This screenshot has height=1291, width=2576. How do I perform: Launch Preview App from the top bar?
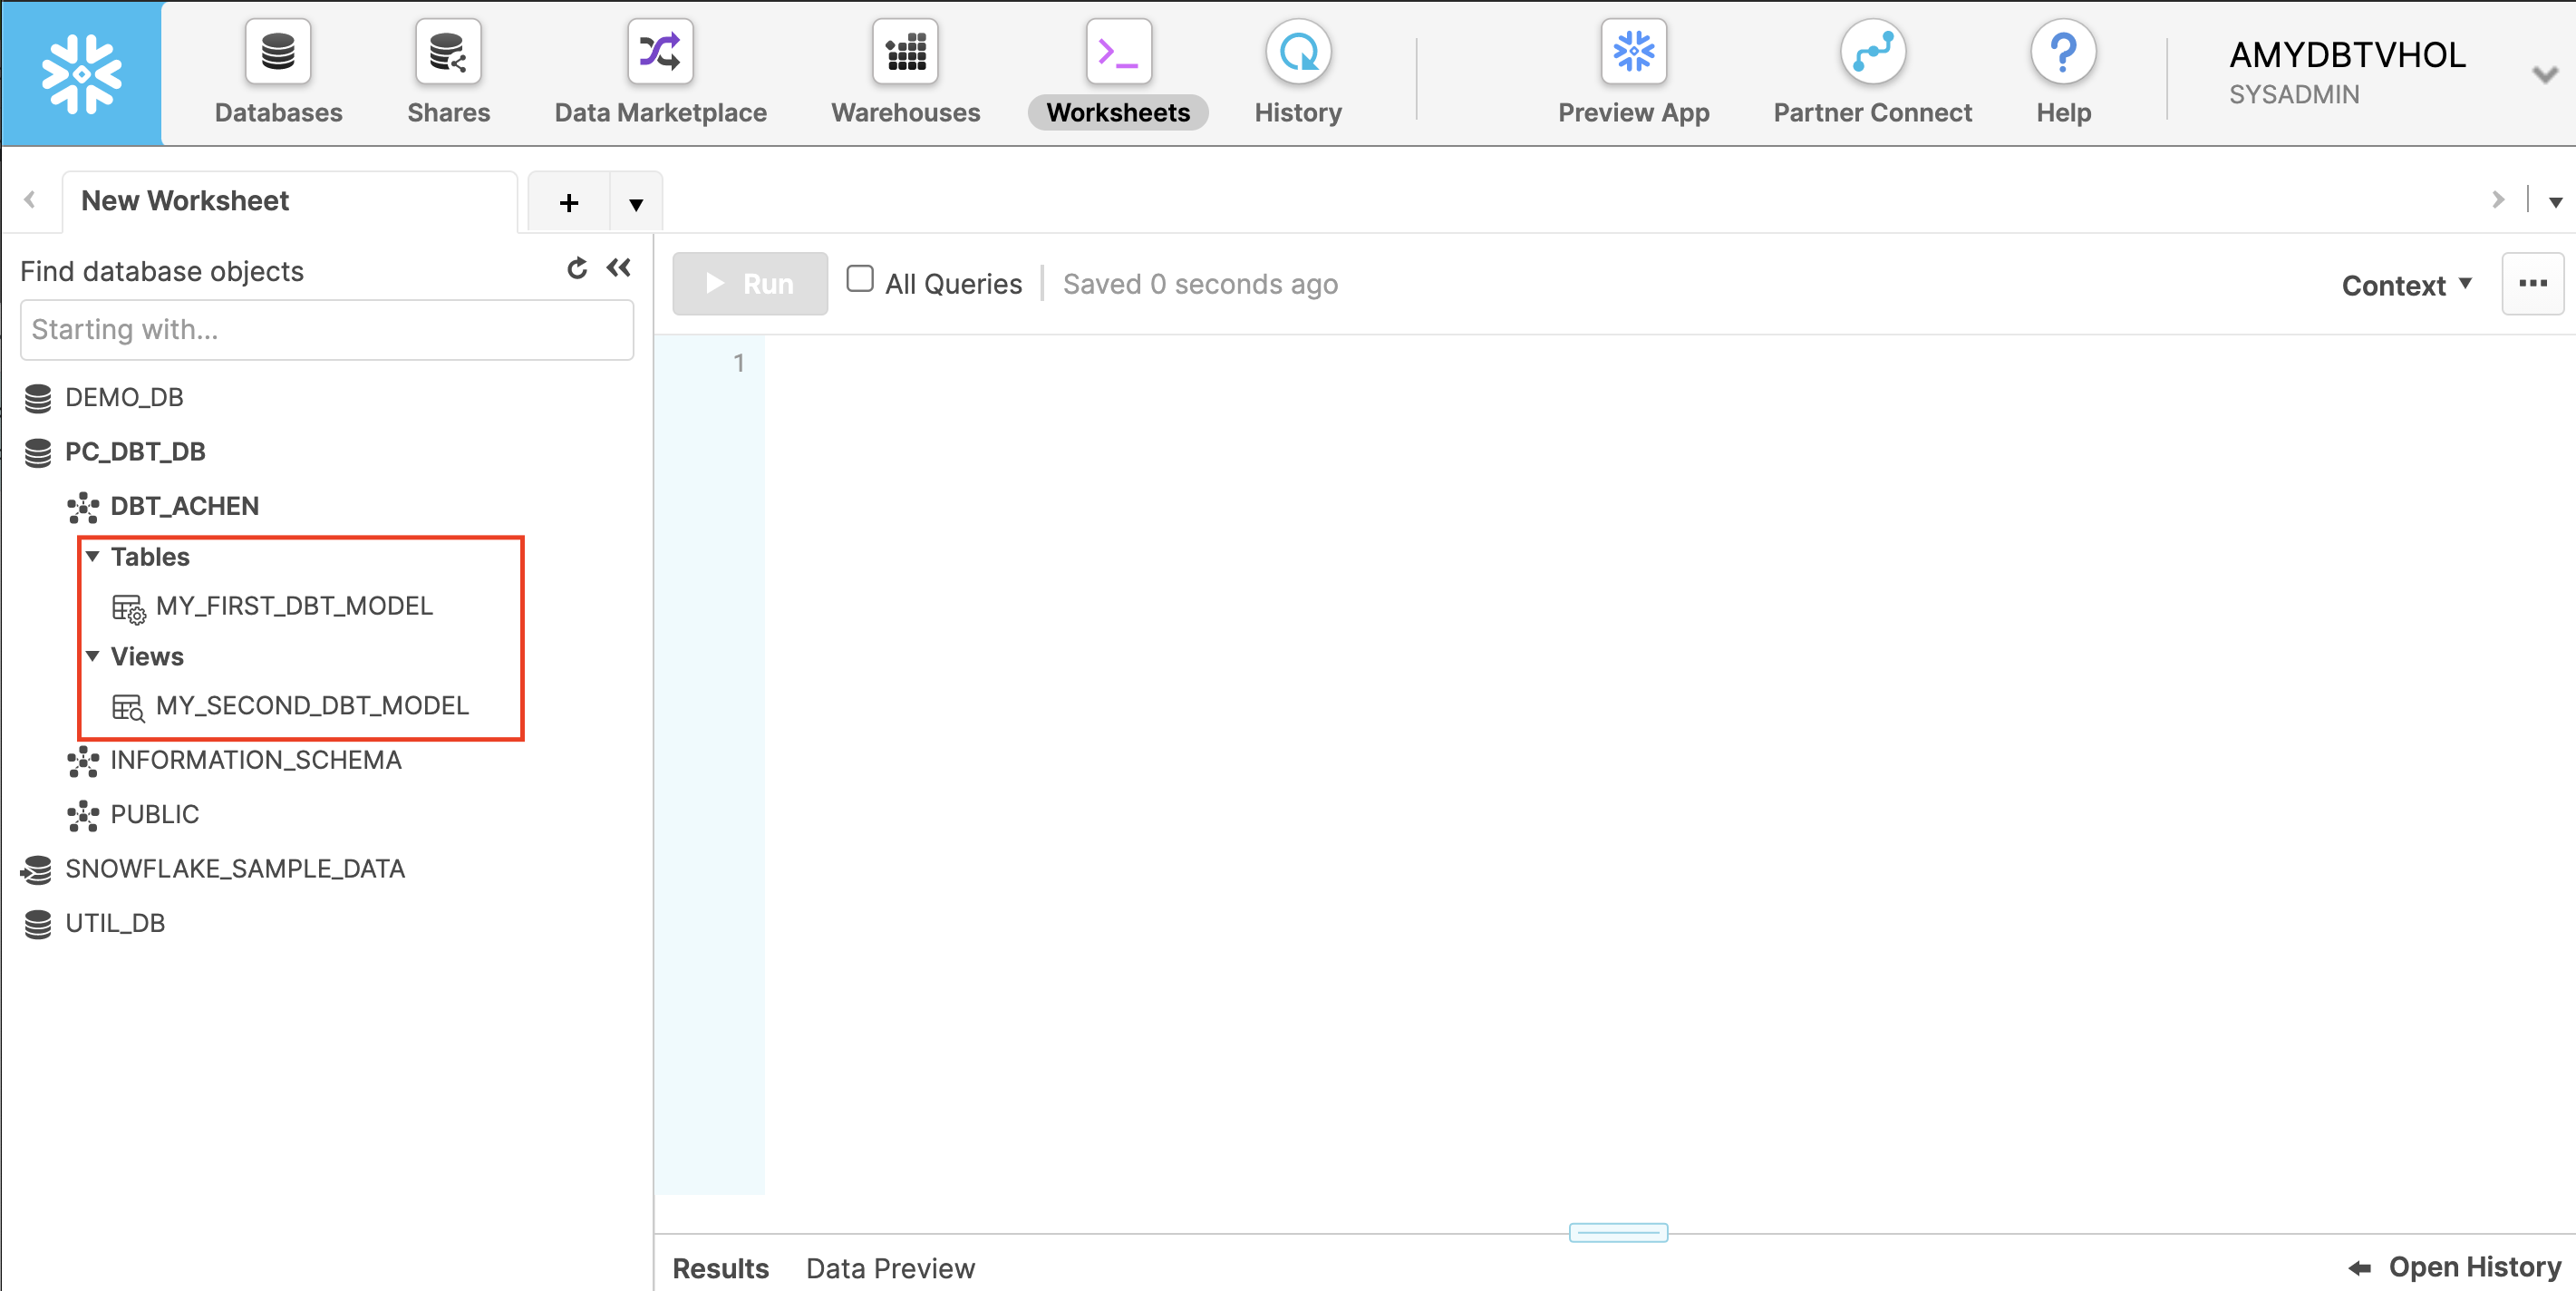1633,53
